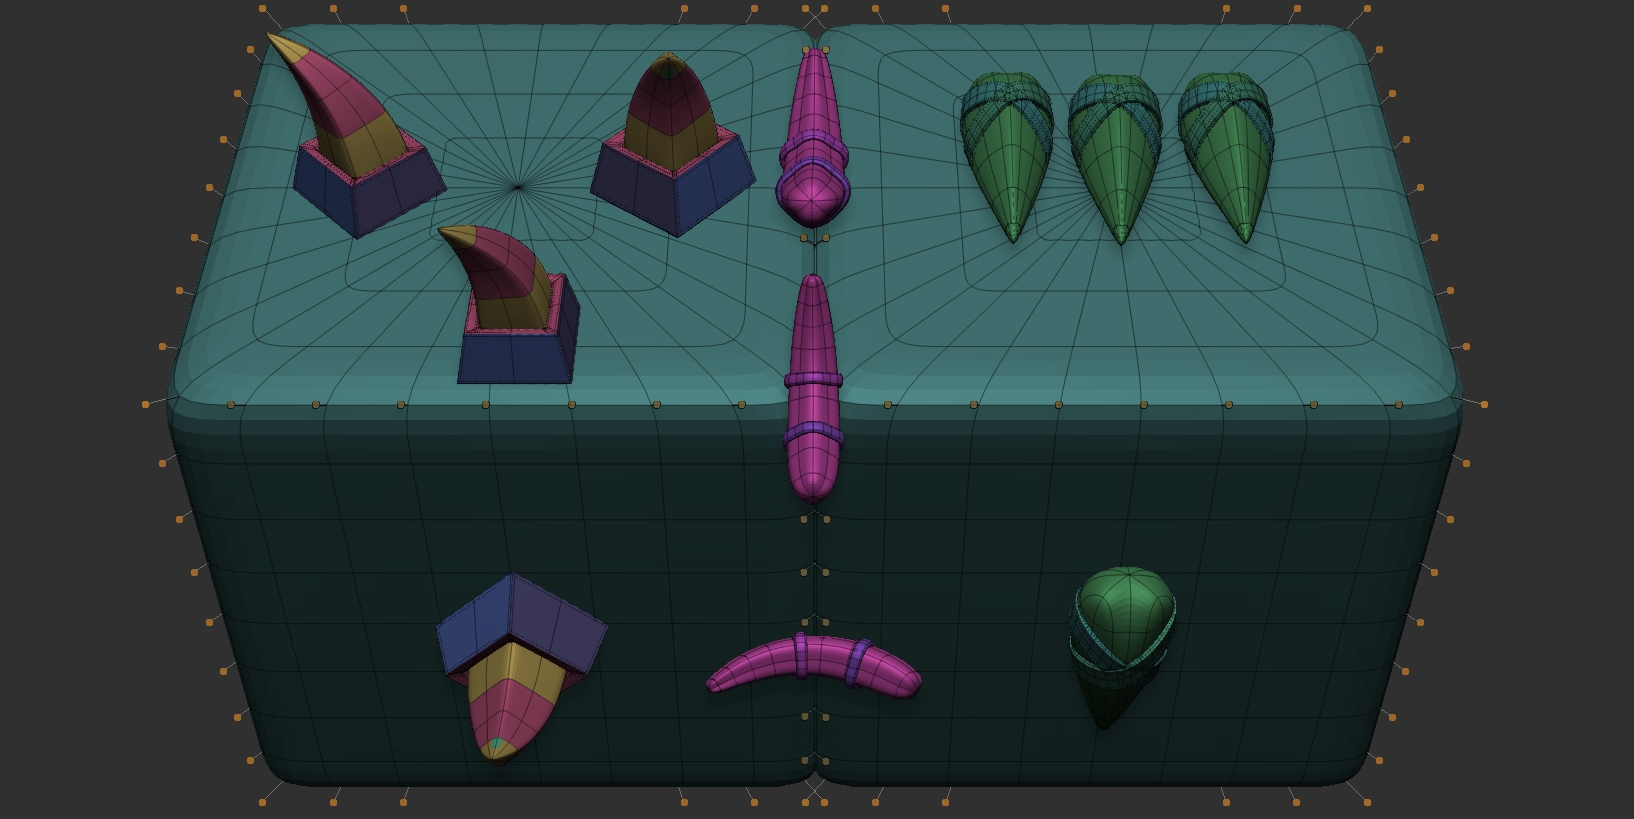Click the lower purple ring on the vertical middle tentacle
The height and width of the screenshot is (819, 1634).
813,435
